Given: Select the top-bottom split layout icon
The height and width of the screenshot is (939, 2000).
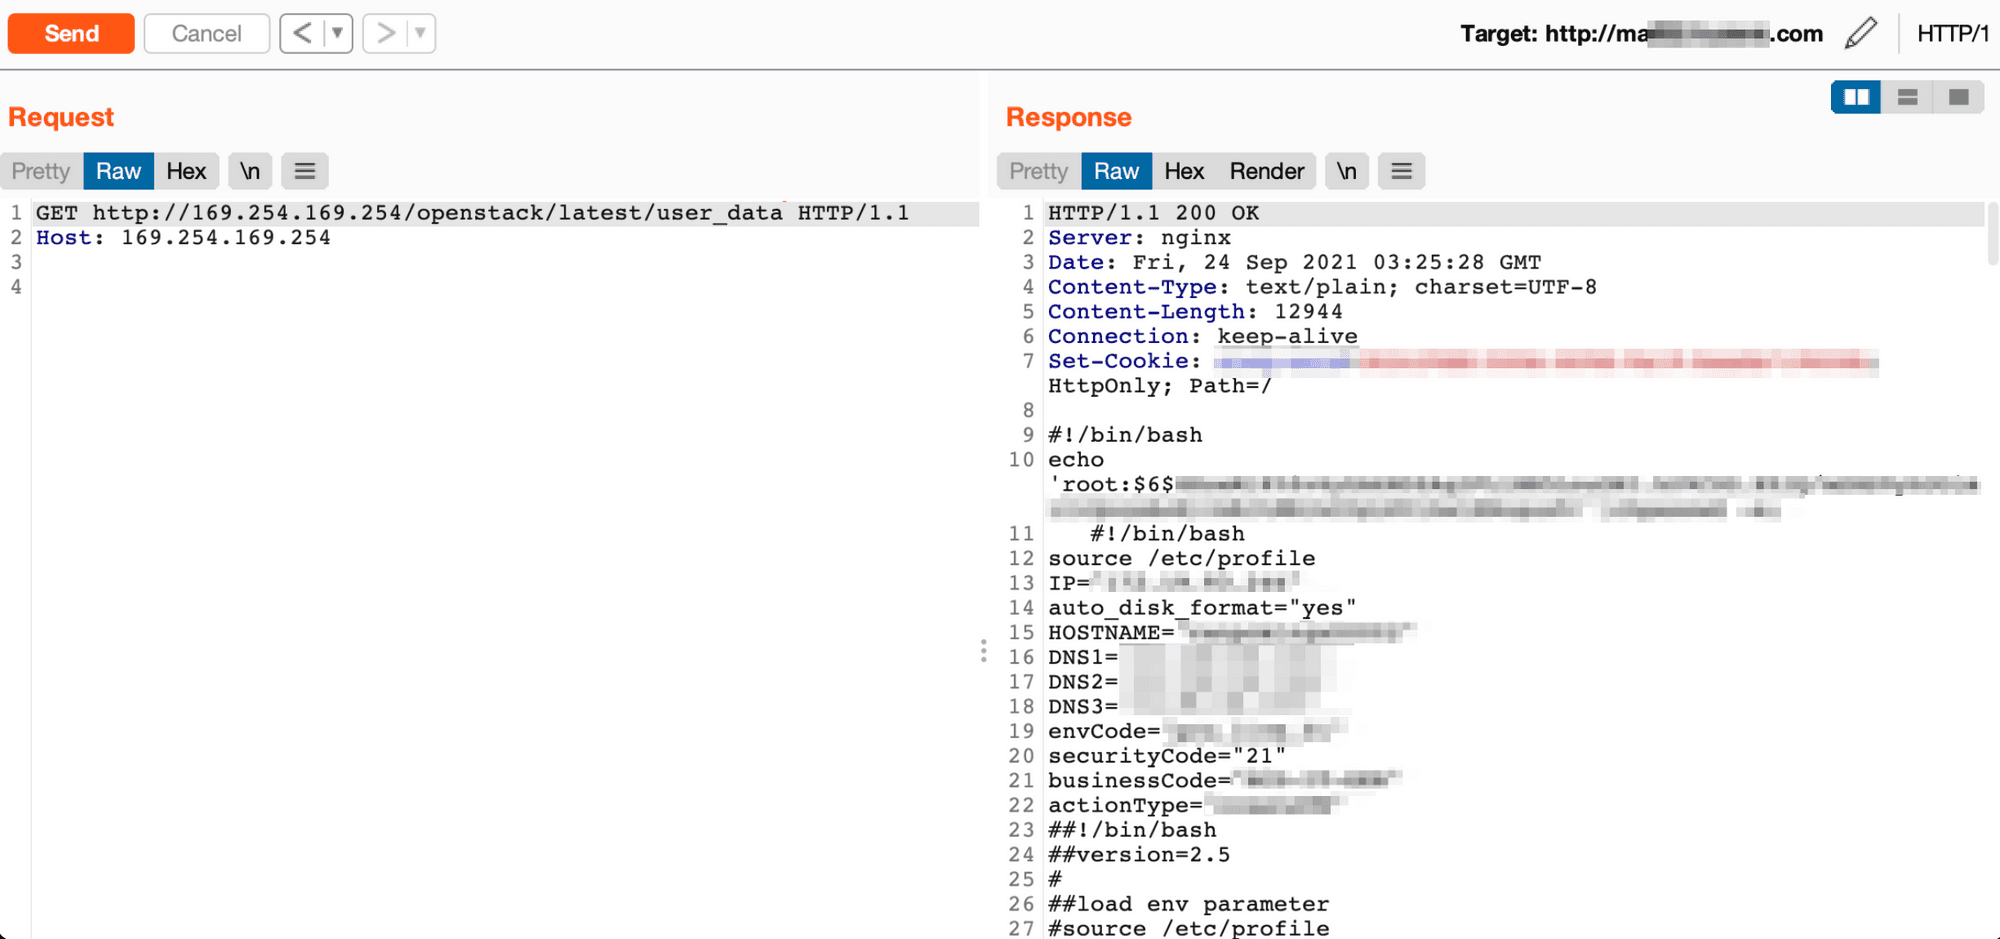Looking at the screenshot, I should 1907,97.
